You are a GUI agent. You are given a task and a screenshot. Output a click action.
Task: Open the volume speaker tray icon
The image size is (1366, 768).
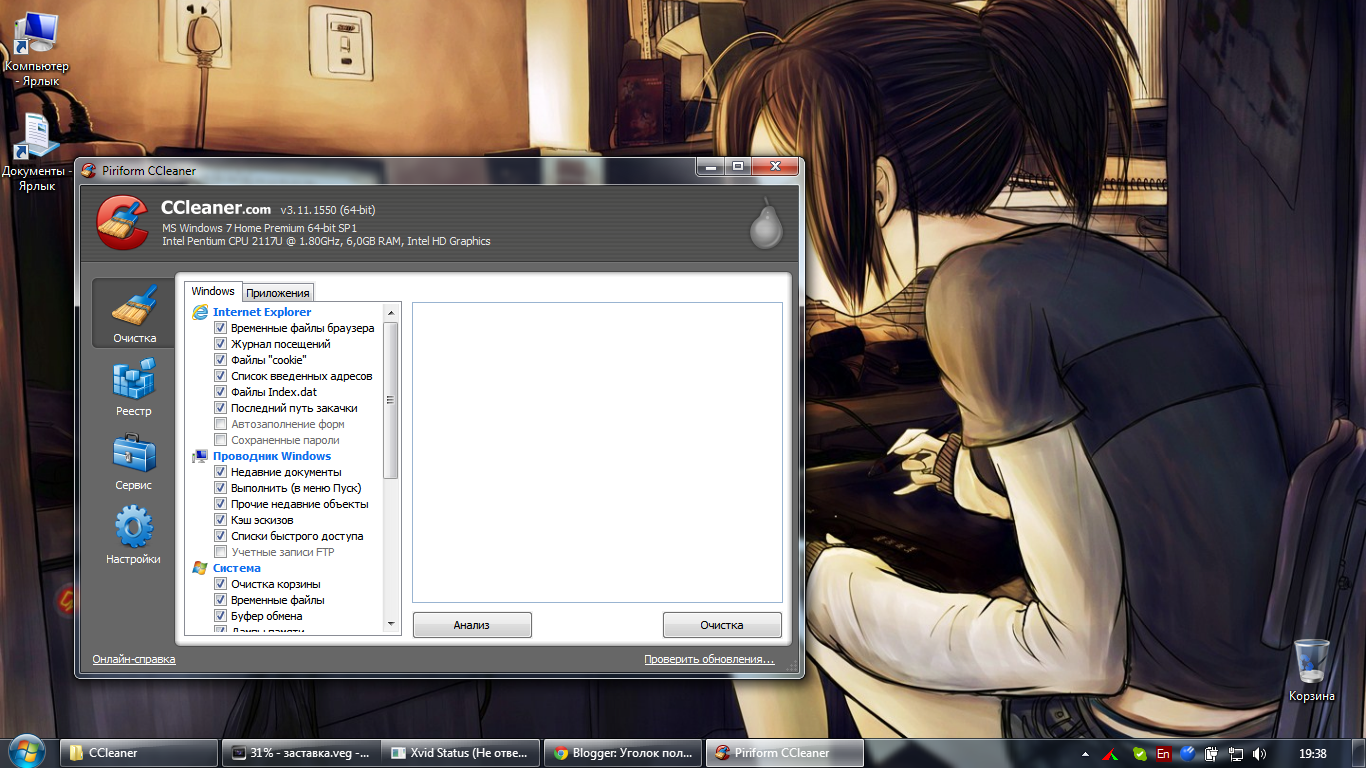(x=1260, y=753)
